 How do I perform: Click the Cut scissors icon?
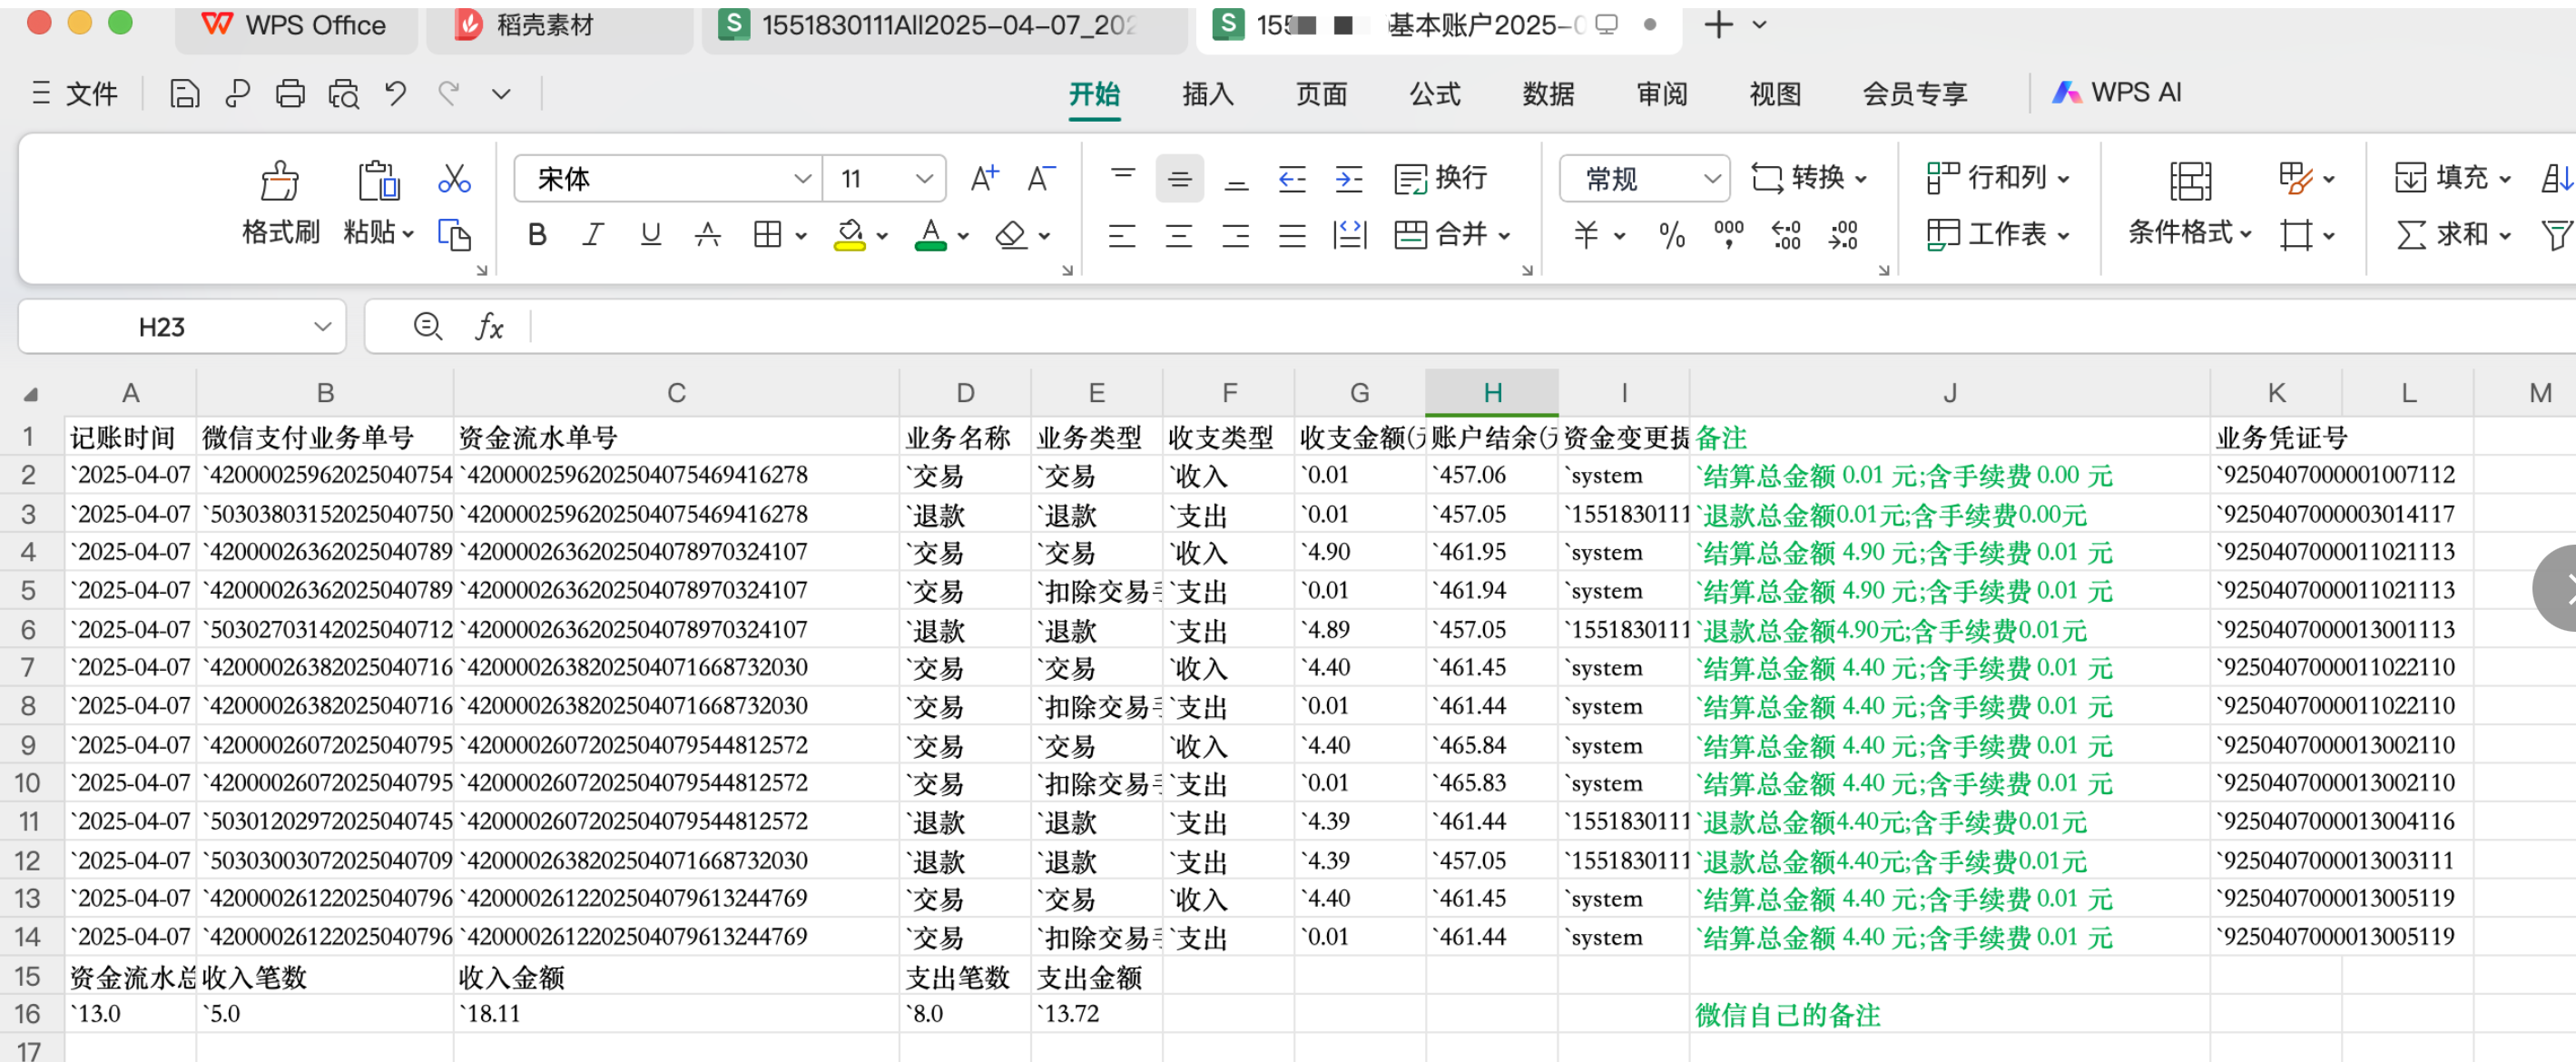coord(454,179)
